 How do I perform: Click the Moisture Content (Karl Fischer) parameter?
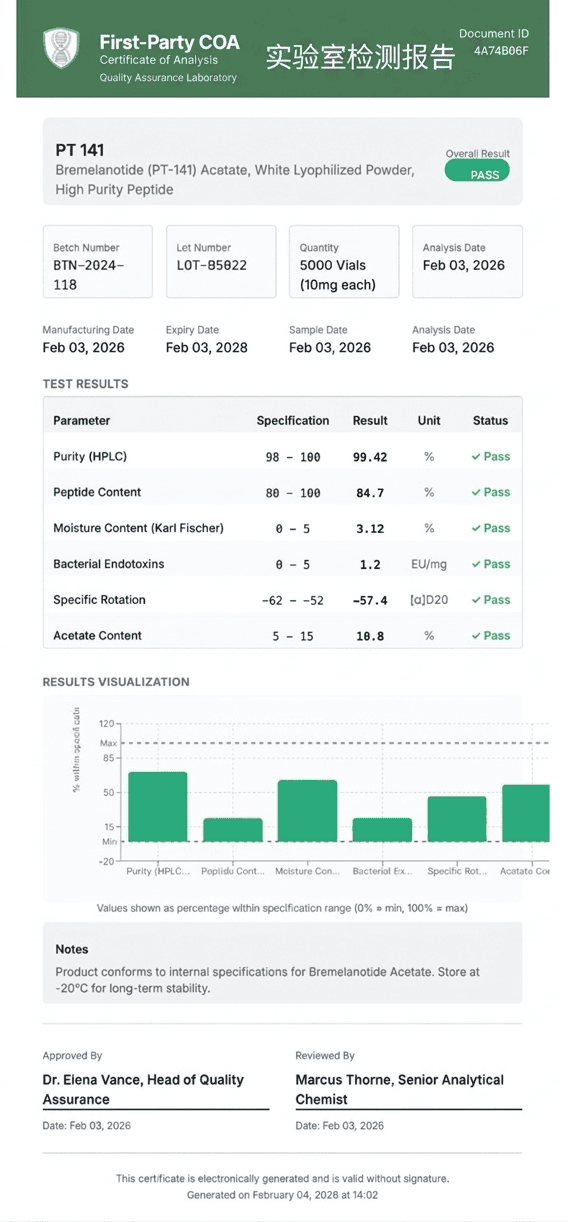click(138, 528)
